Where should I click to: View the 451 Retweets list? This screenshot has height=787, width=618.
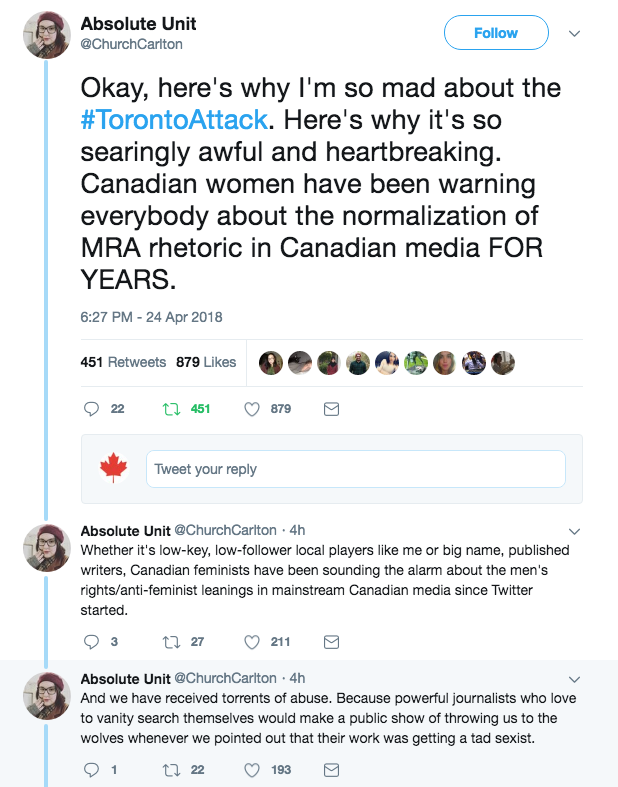123,362
